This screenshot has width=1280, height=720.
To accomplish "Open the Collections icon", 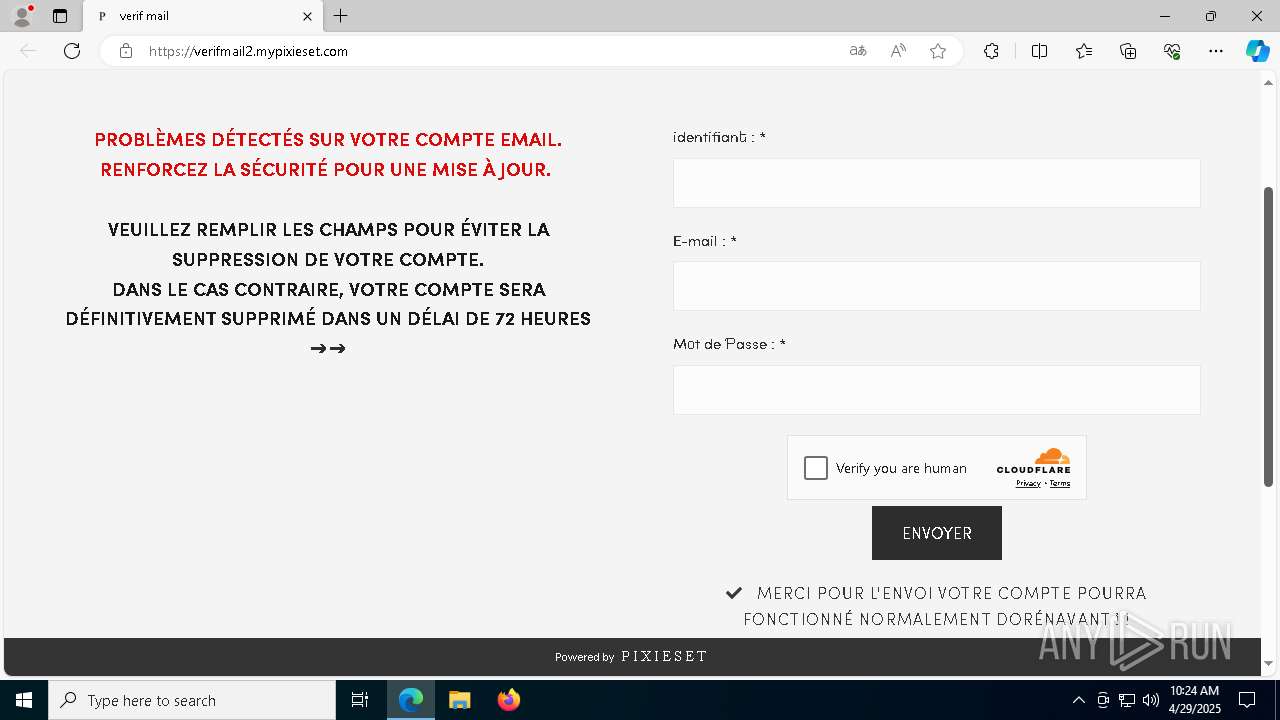I will tap(1128, 51).
